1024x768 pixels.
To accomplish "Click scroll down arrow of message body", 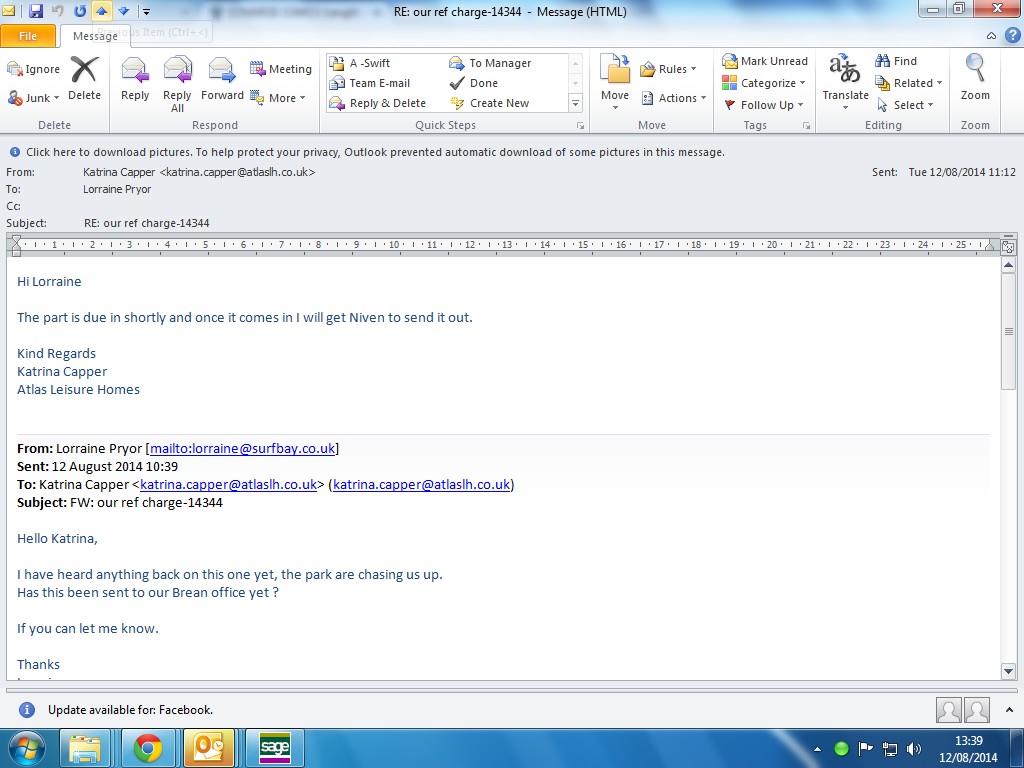I will pyautogui.click(x=1008, y=671).
